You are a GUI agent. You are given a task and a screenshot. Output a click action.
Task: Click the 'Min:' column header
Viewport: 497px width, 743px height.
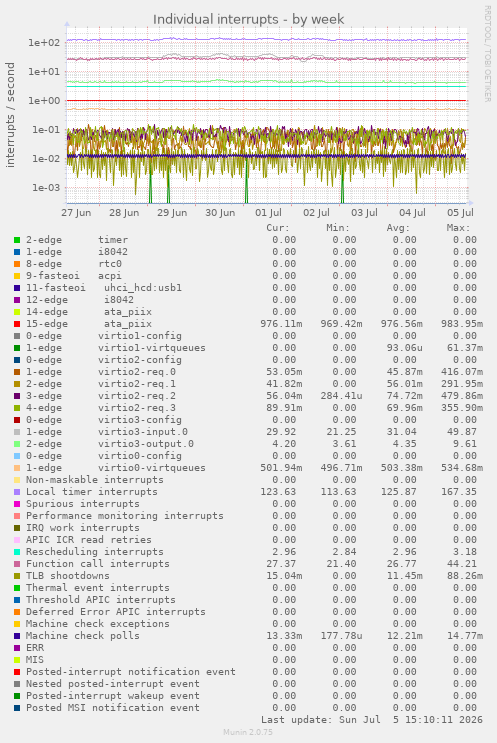tap(338, 228)
